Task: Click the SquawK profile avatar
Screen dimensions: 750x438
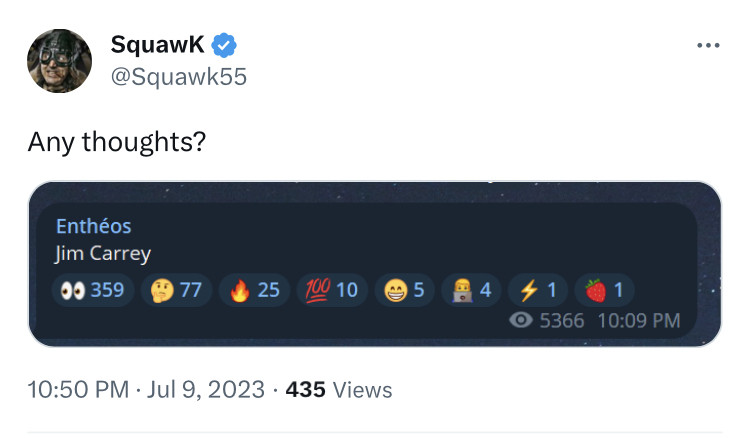Action: pyautogui.click(x=59, y=60)
